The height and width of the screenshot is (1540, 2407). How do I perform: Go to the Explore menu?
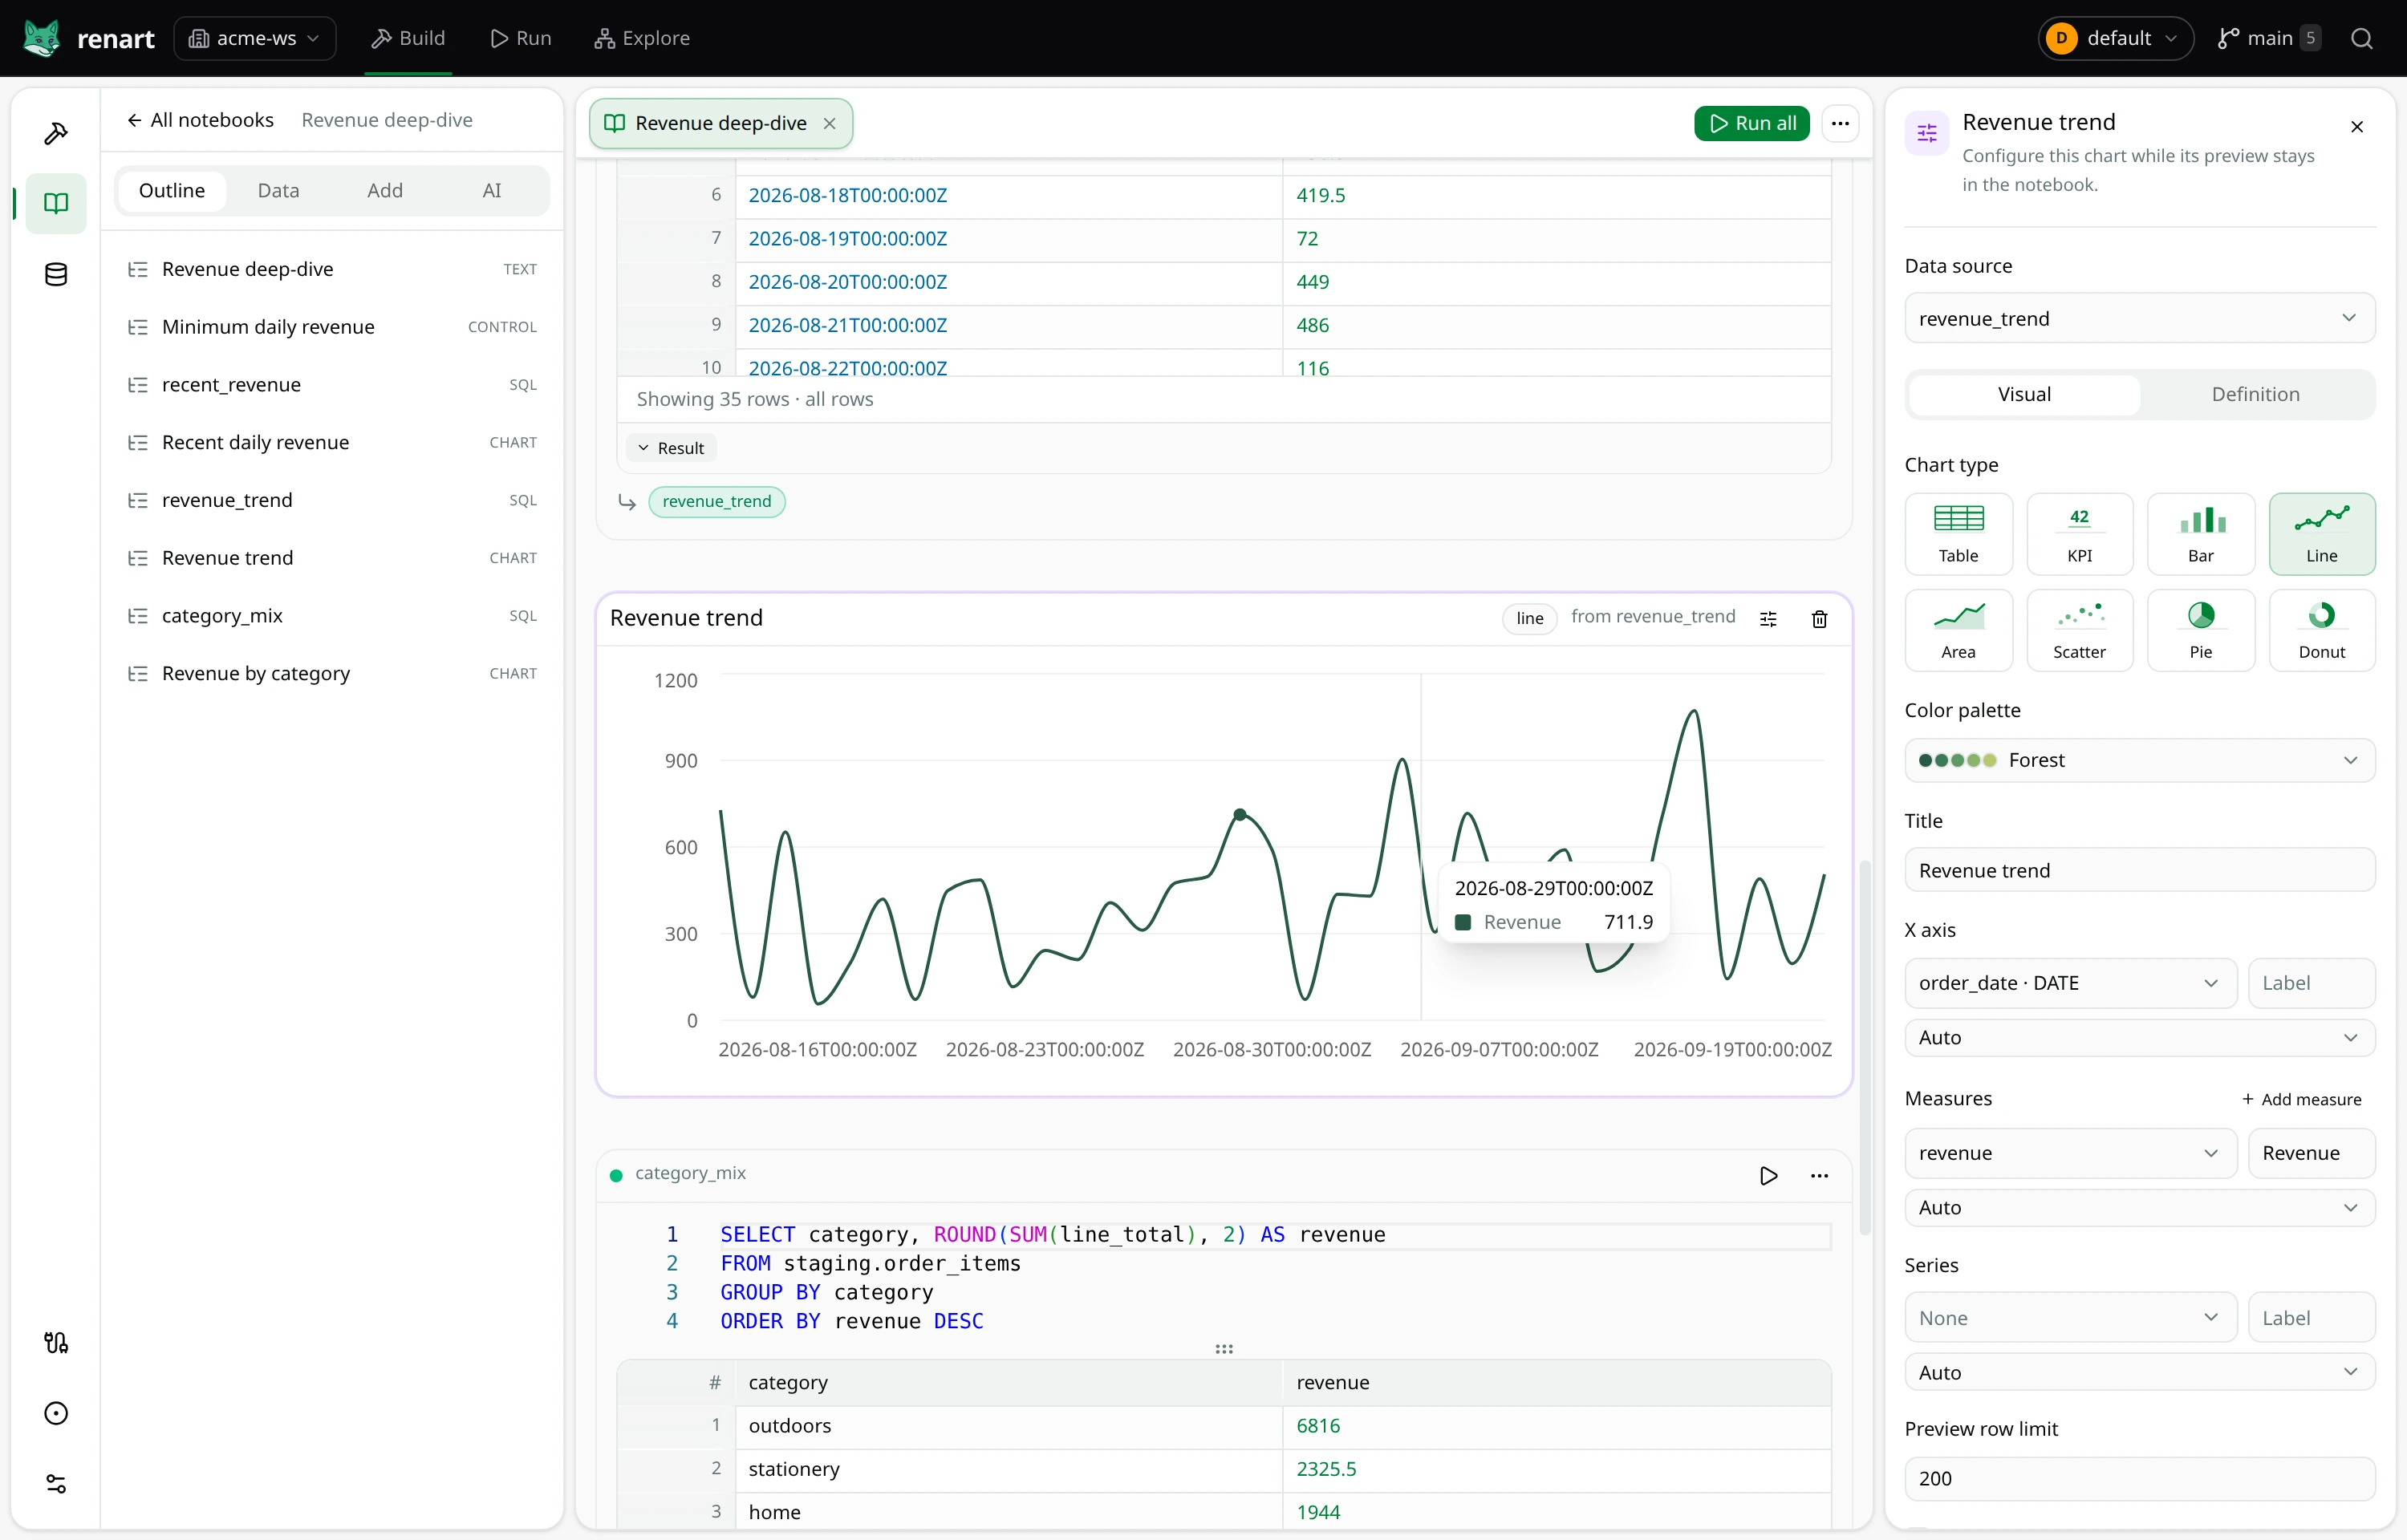click(x=642, y=38)
